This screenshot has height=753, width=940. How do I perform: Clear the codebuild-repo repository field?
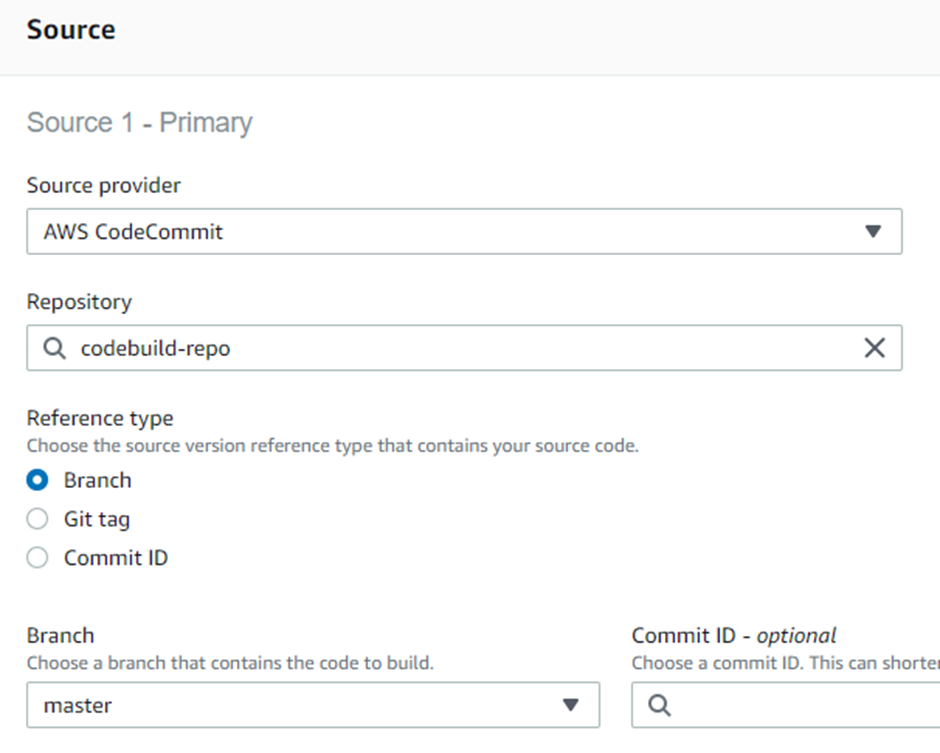coord(874,348)
